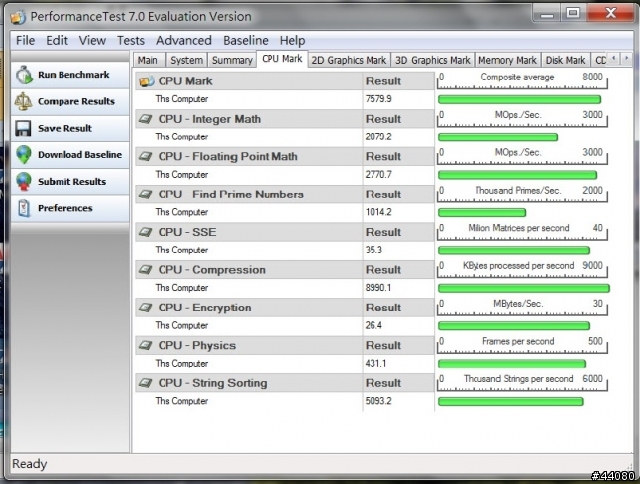Viewport: 640px width, 484px height.
Task: Click the Download Baseline globe icon
Action: tap(24, 155)
